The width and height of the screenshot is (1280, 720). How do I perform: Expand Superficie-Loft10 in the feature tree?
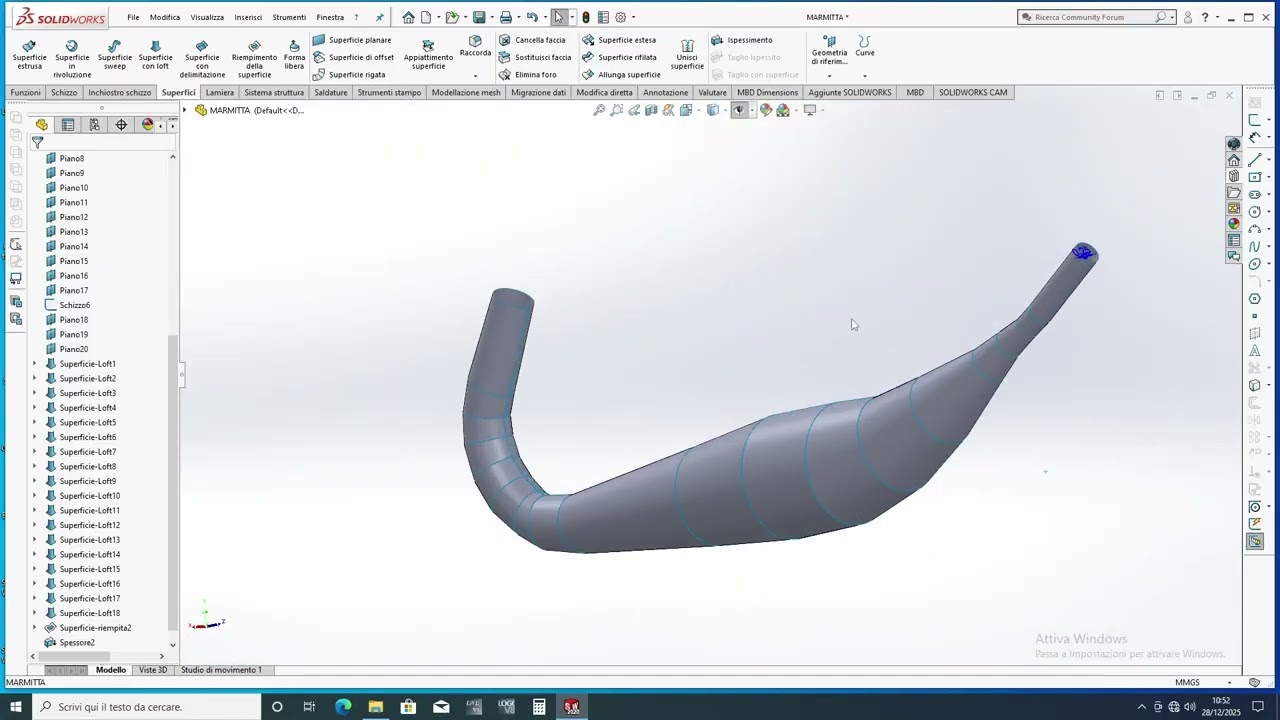coord(35,496)
